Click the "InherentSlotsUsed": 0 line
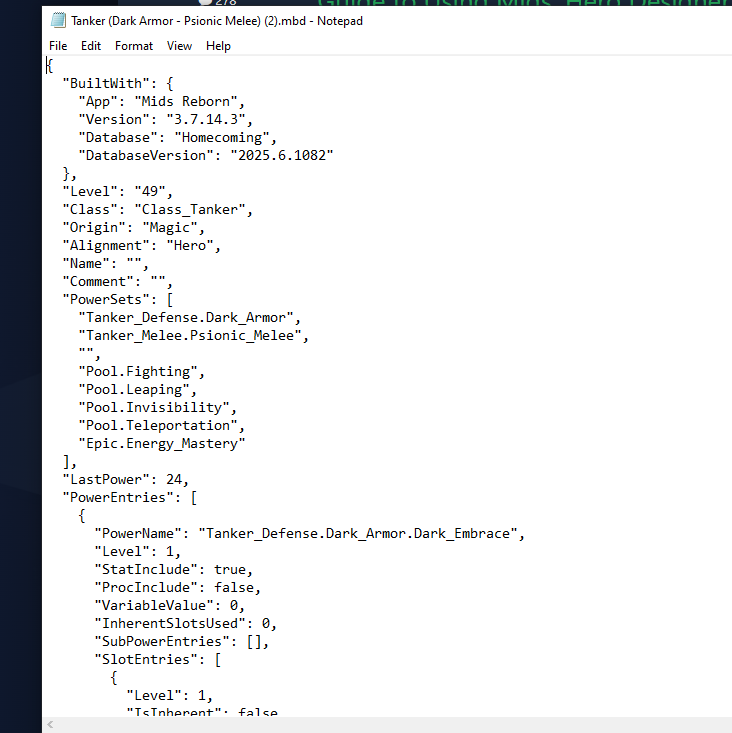732x733 pixels. (186, 624)
